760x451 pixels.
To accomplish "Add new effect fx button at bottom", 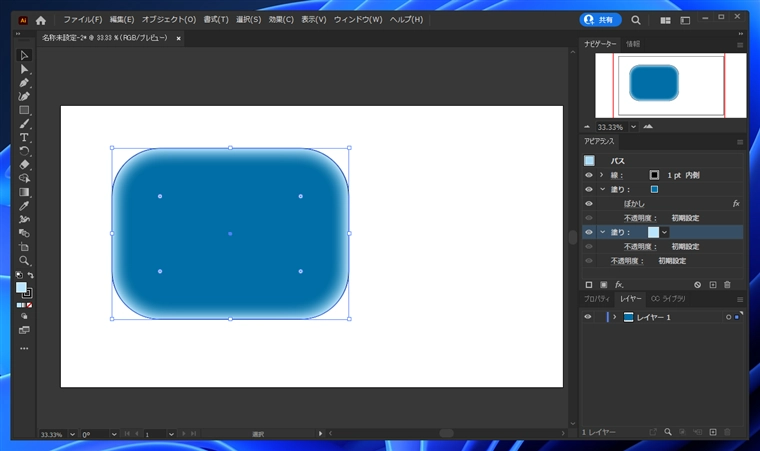I will [619, 285].
